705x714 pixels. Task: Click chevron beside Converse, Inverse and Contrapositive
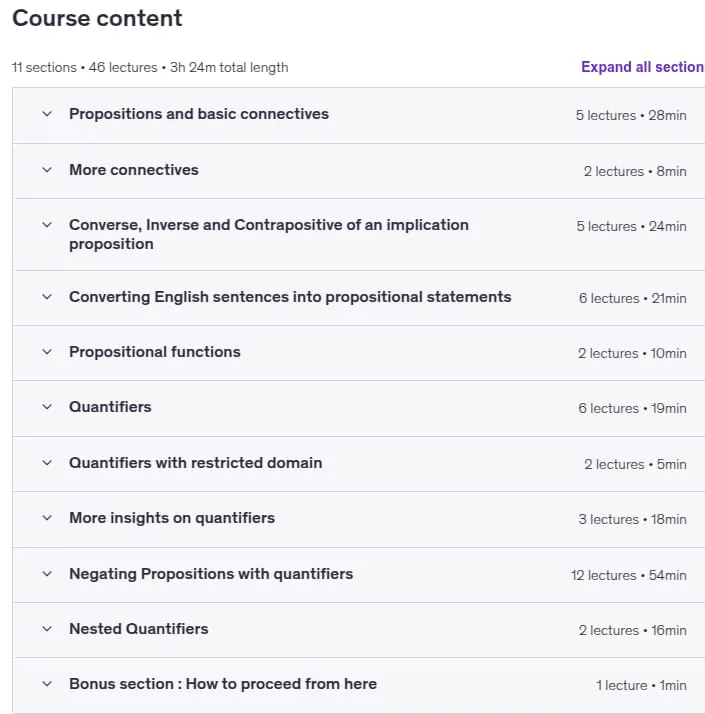pos(47,225)
